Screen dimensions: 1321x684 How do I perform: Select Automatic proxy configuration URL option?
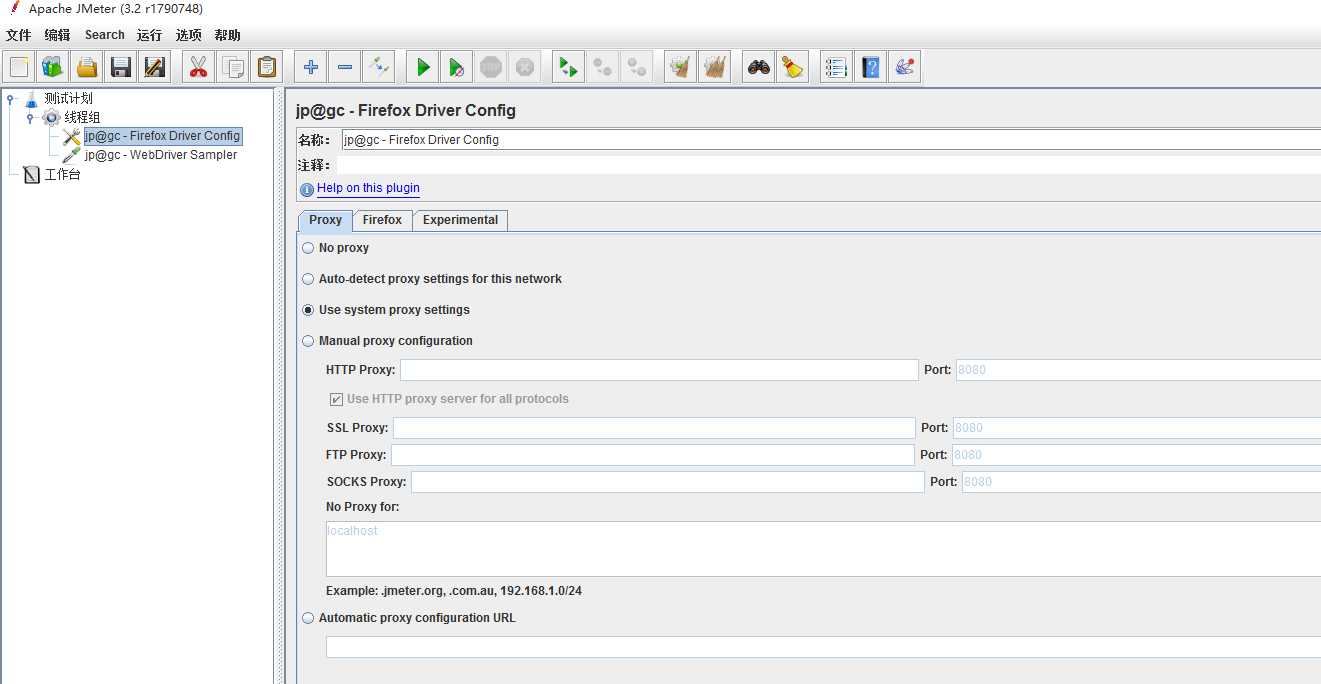click(308, 618)
